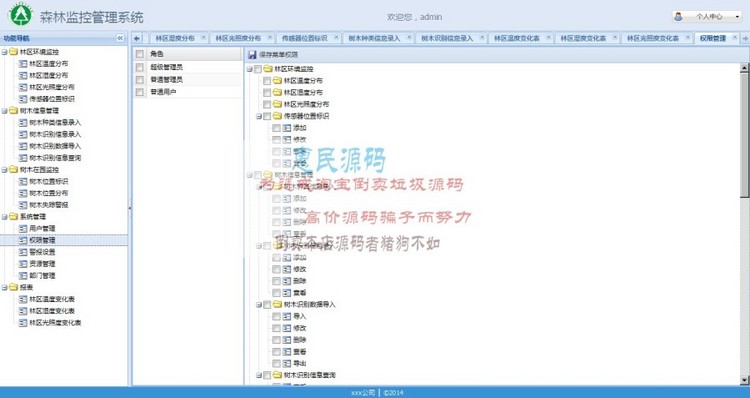Click 部门管理 page icon in navigation
The image size is (750, 398).
(x=22, y=276)
